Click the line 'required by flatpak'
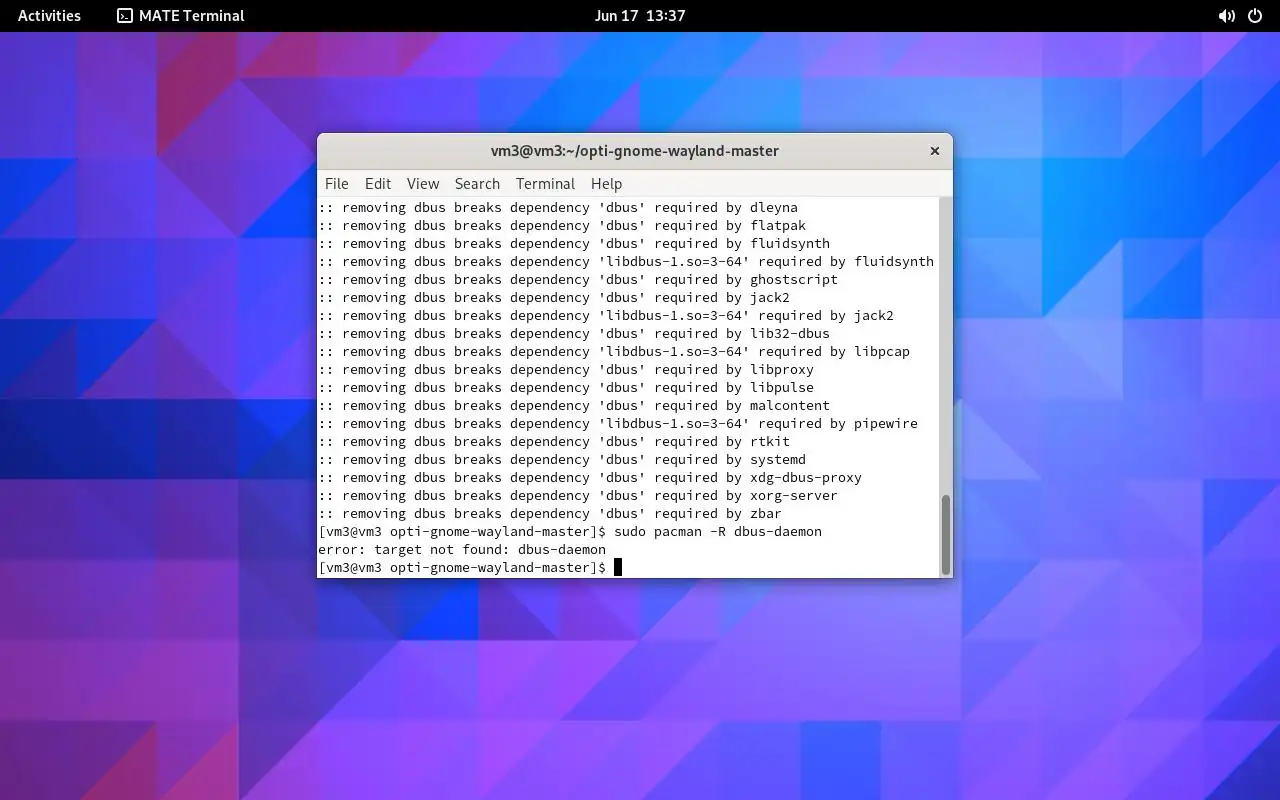1280x800 pixels. (562, 225)
